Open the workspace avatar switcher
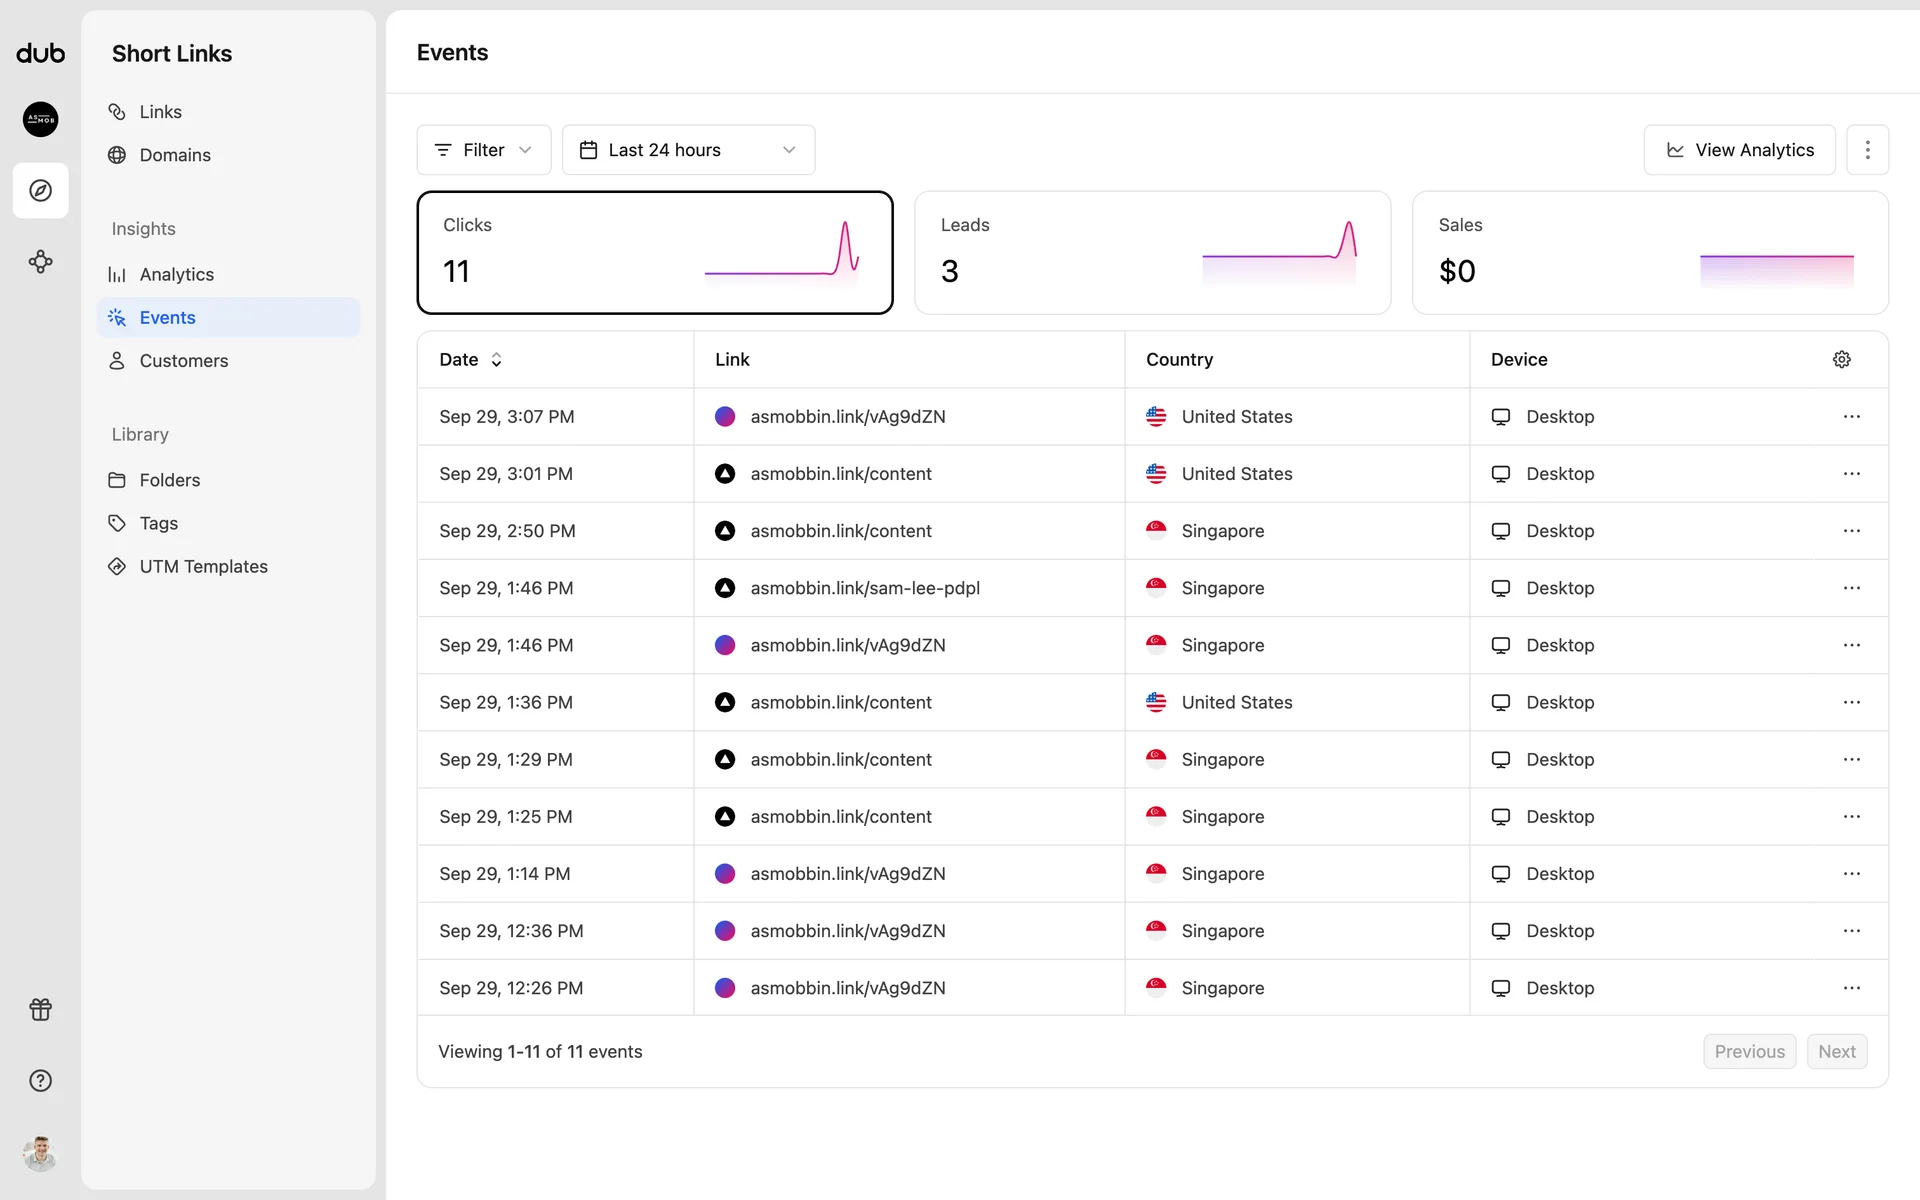Viewport: 1920px width, 1200px height. 40,119
